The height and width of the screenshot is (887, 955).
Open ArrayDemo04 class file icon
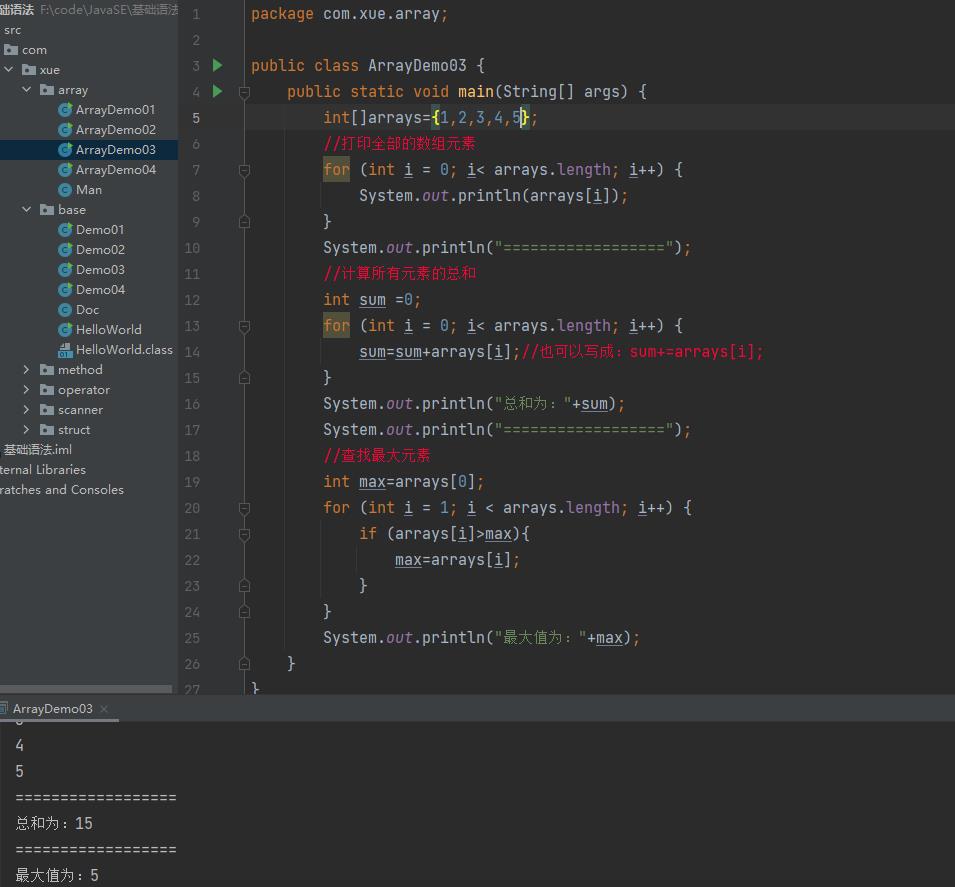coord(65,170)
